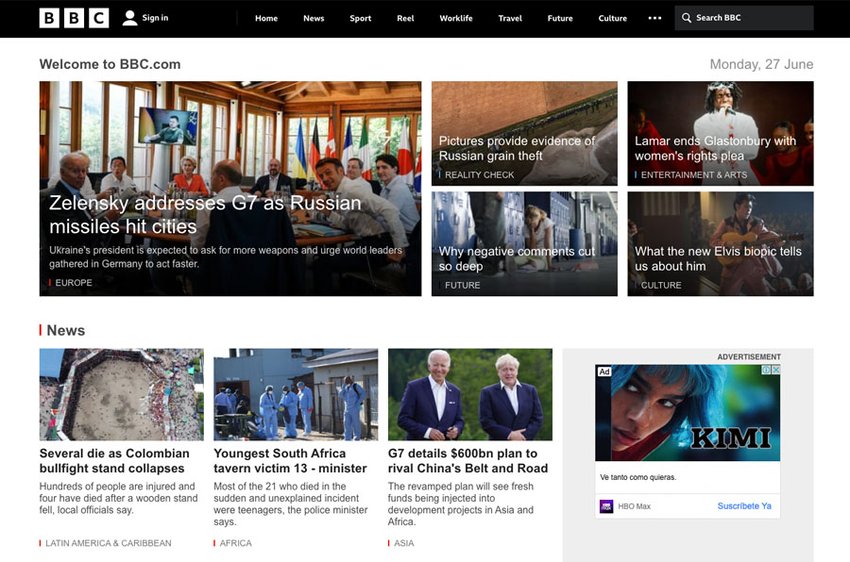Open the Worklife nav item
Screen dimensions: 850x562
pyautogui.click(x=456, y=18)
